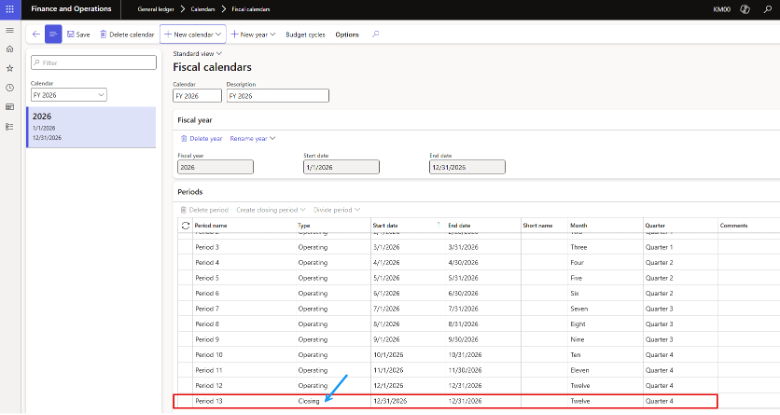Open the New calendar dropdown

coord(193,34)
